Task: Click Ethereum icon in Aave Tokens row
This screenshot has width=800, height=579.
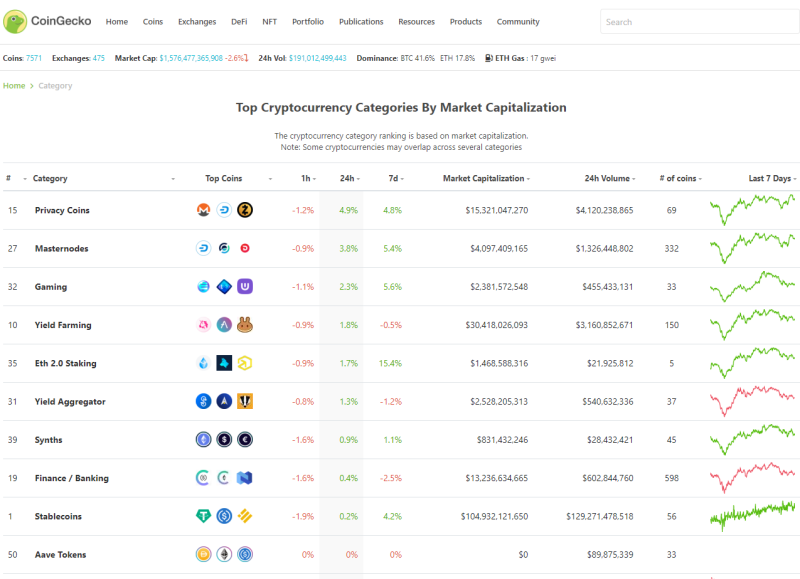Action: pos(224,555)
